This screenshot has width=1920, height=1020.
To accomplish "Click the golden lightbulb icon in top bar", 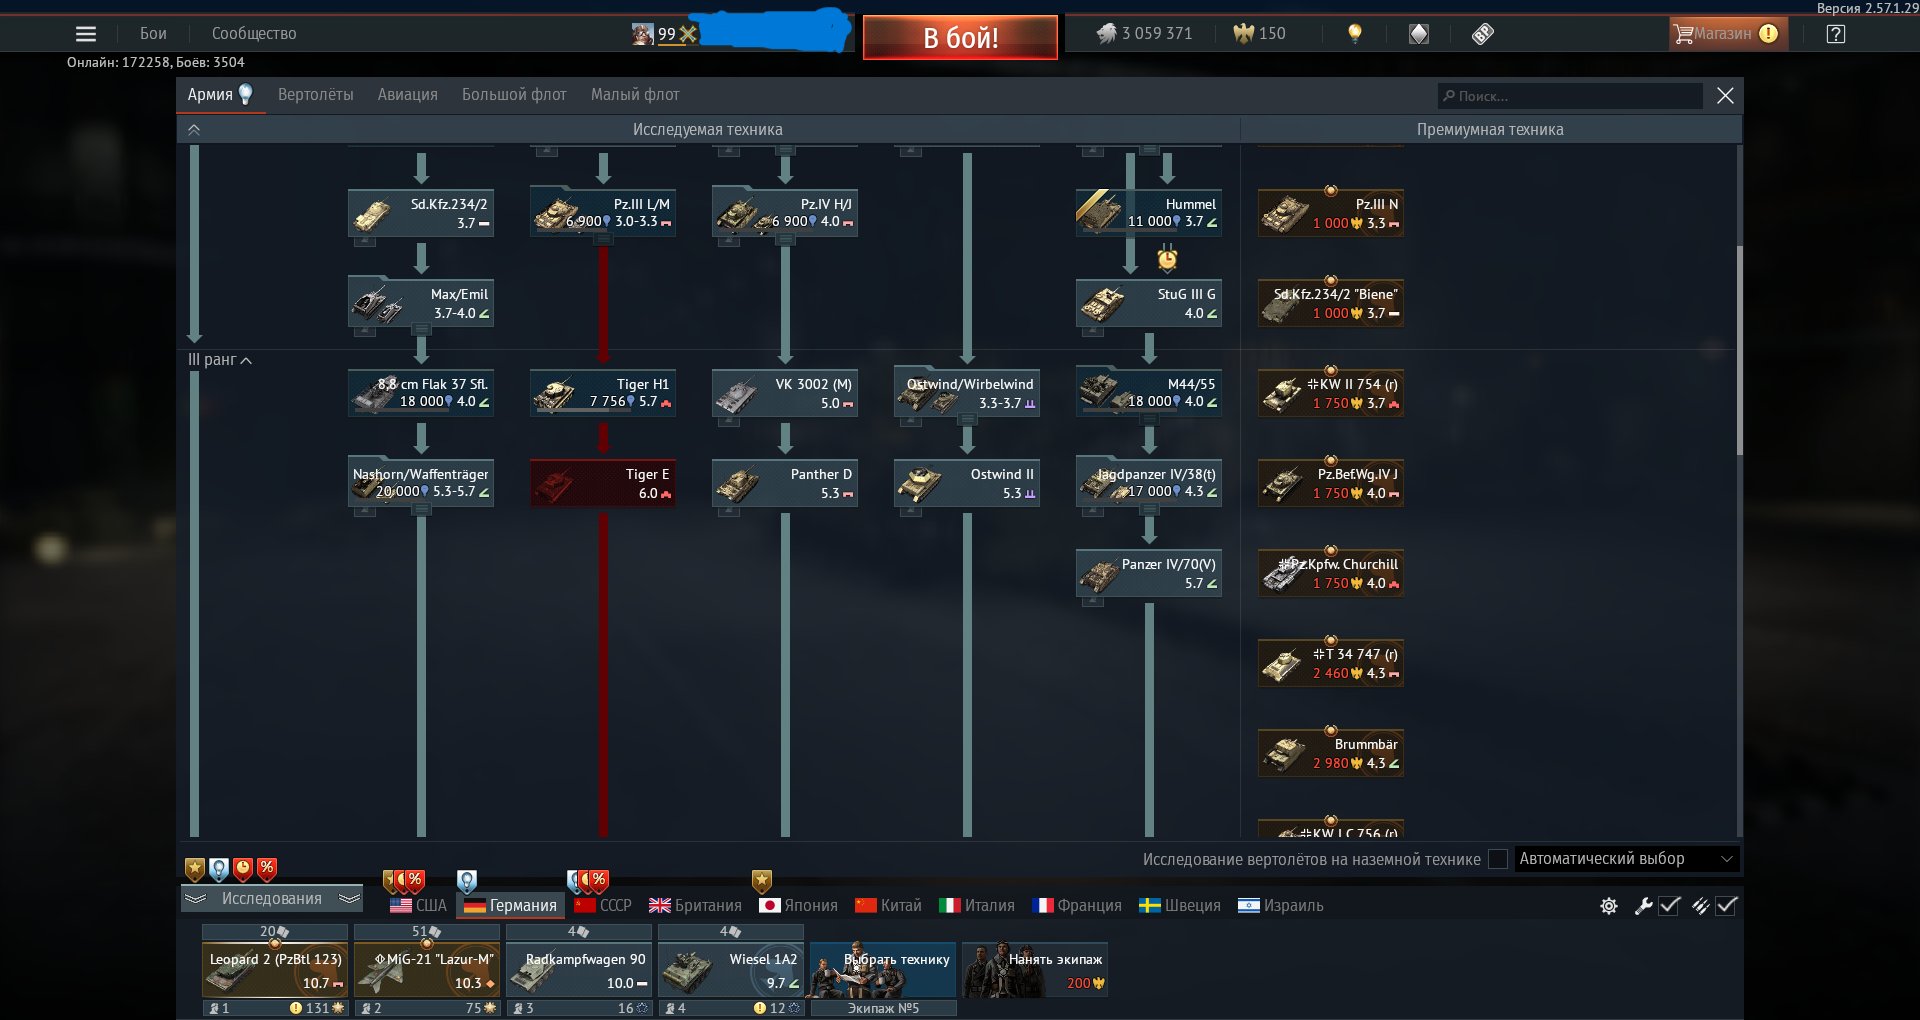I will (1354, 33).
